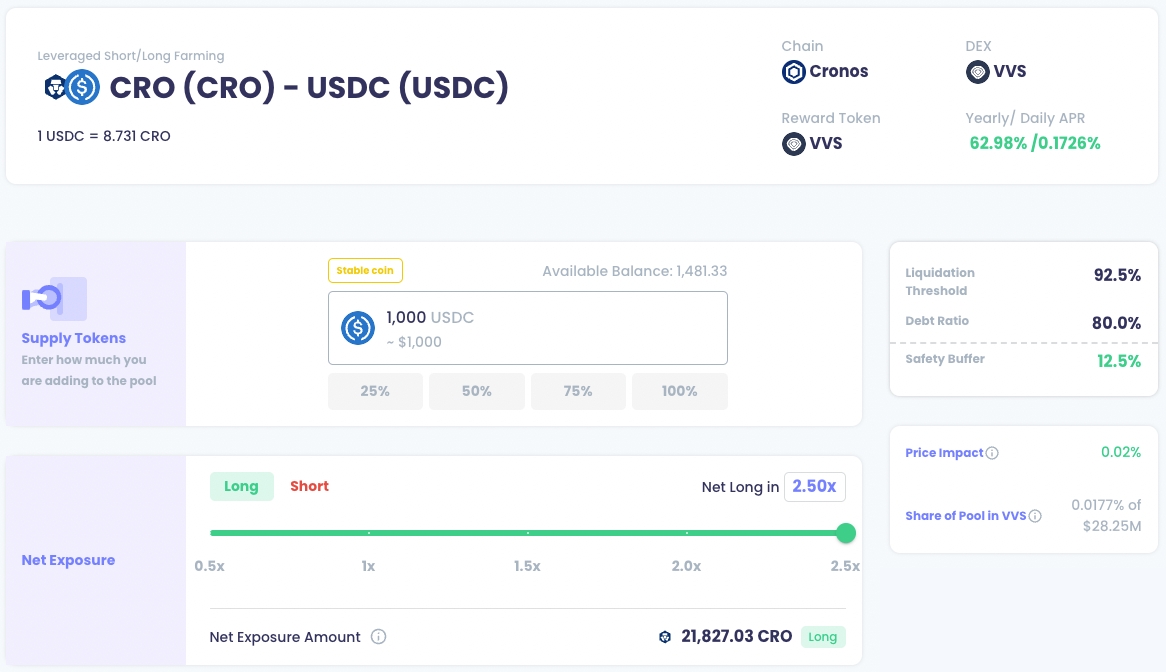
Task: Set slider to the 1.5x mark
Action: pos(528,533)
